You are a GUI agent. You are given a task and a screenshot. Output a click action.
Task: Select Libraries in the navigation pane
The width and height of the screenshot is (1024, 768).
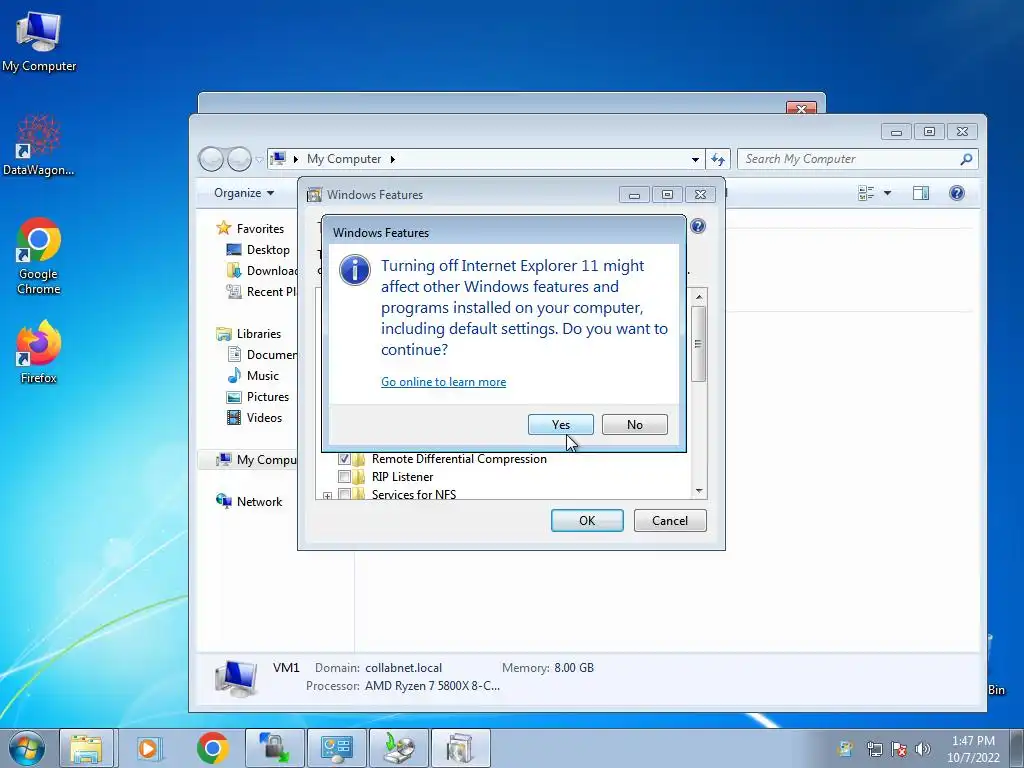point(259,333)
